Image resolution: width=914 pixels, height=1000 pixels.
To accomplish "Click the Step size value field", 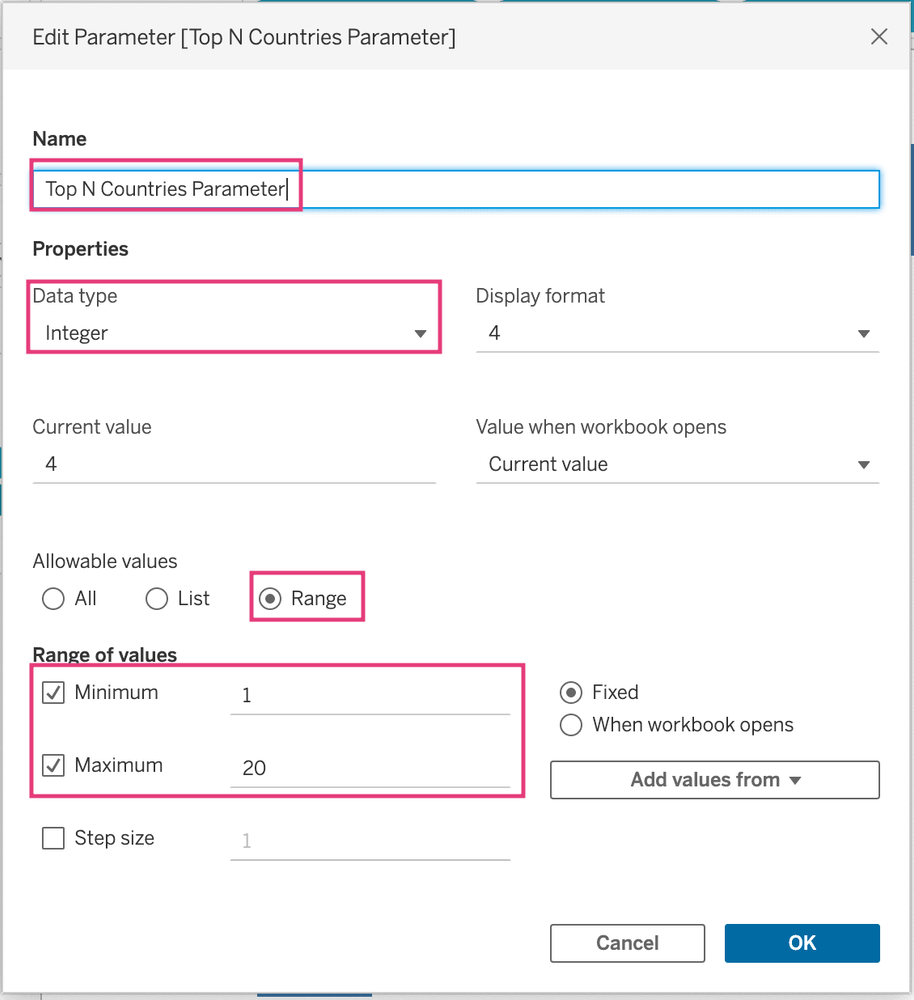I will [x=370, y=840].
